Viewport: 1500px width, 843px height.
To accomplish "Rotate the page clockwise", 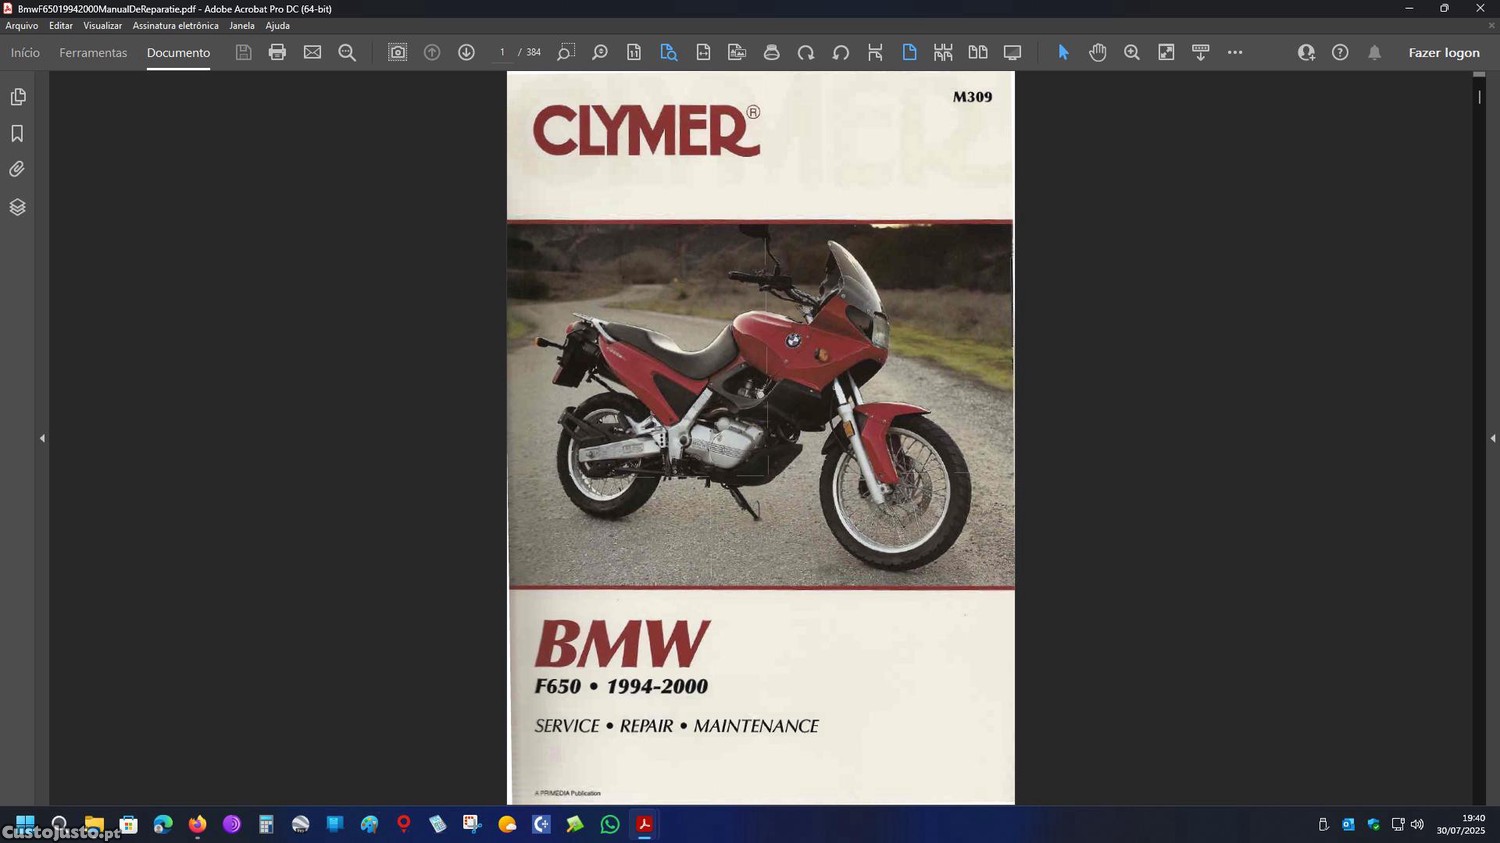I will [806, 52].
